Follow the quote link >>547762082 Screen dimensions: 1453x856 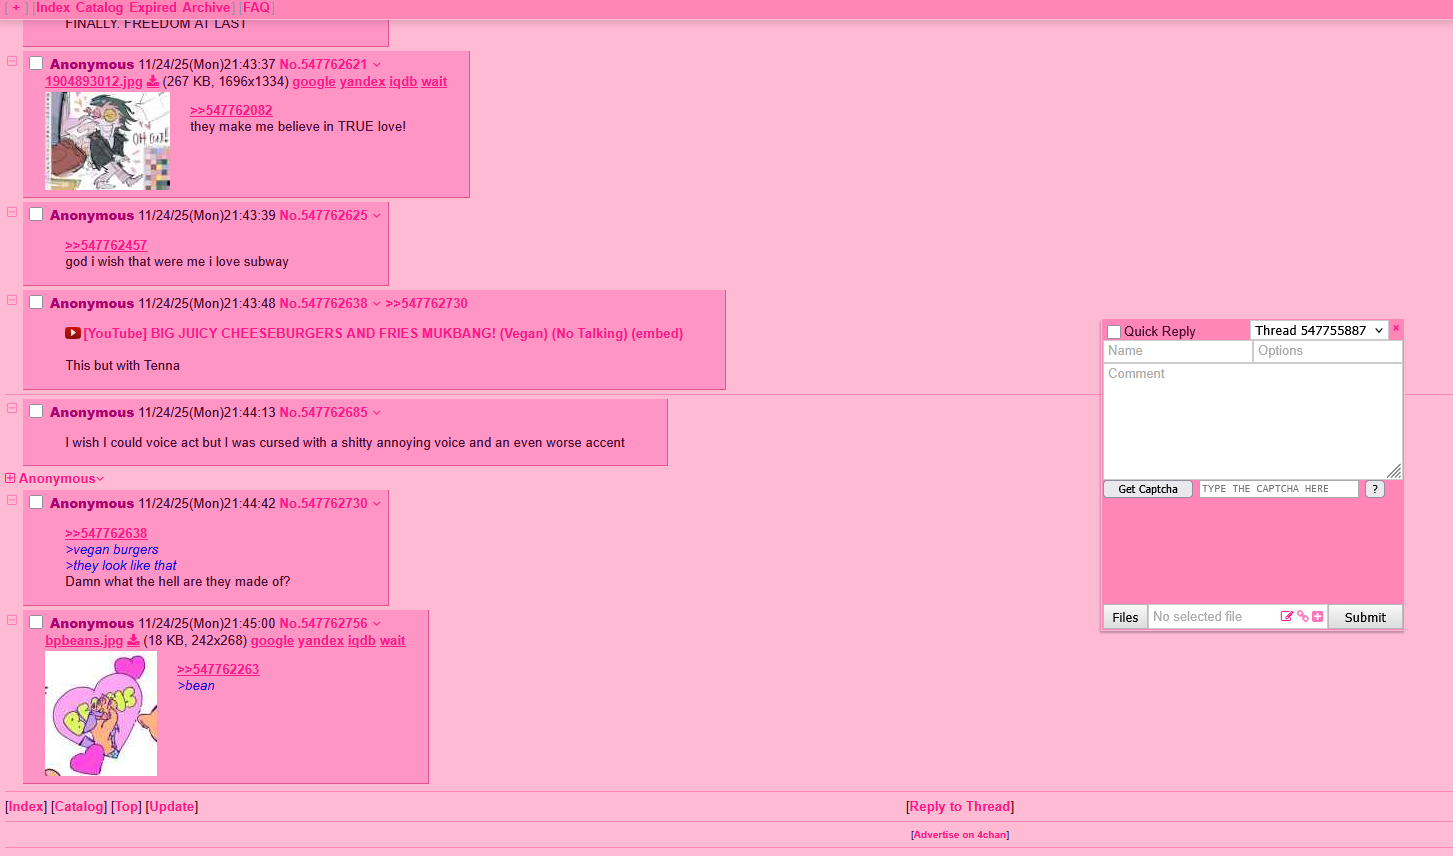231,111
